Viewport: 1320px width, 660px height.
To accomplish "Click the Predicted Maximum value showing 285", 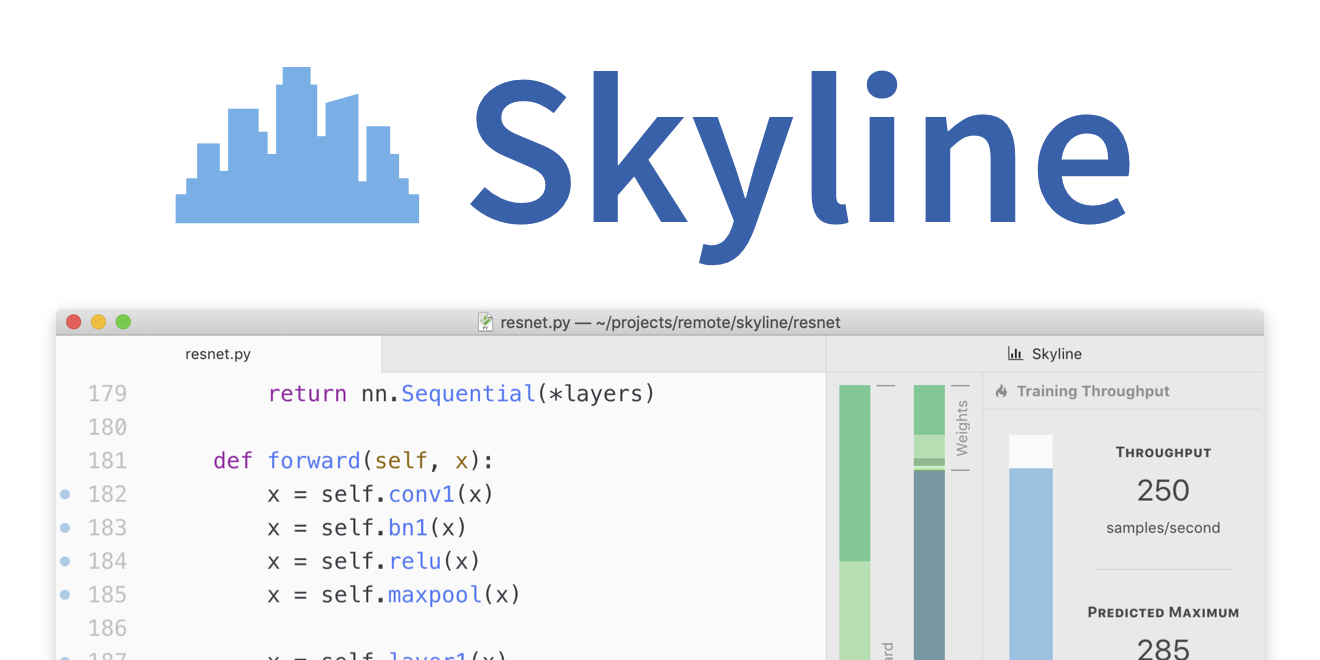I will (1163, 648).
